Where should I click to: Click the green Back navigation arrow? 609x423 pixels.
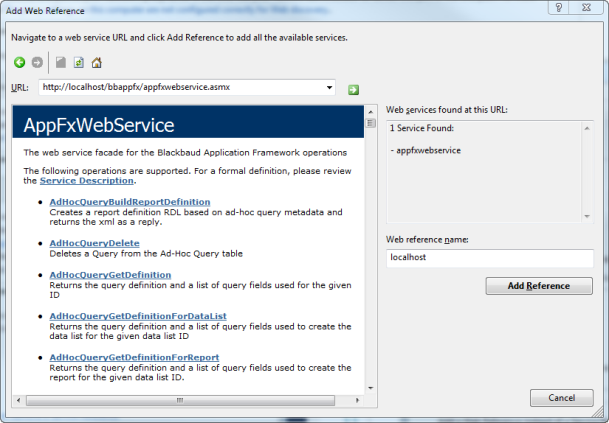[19, 63]
